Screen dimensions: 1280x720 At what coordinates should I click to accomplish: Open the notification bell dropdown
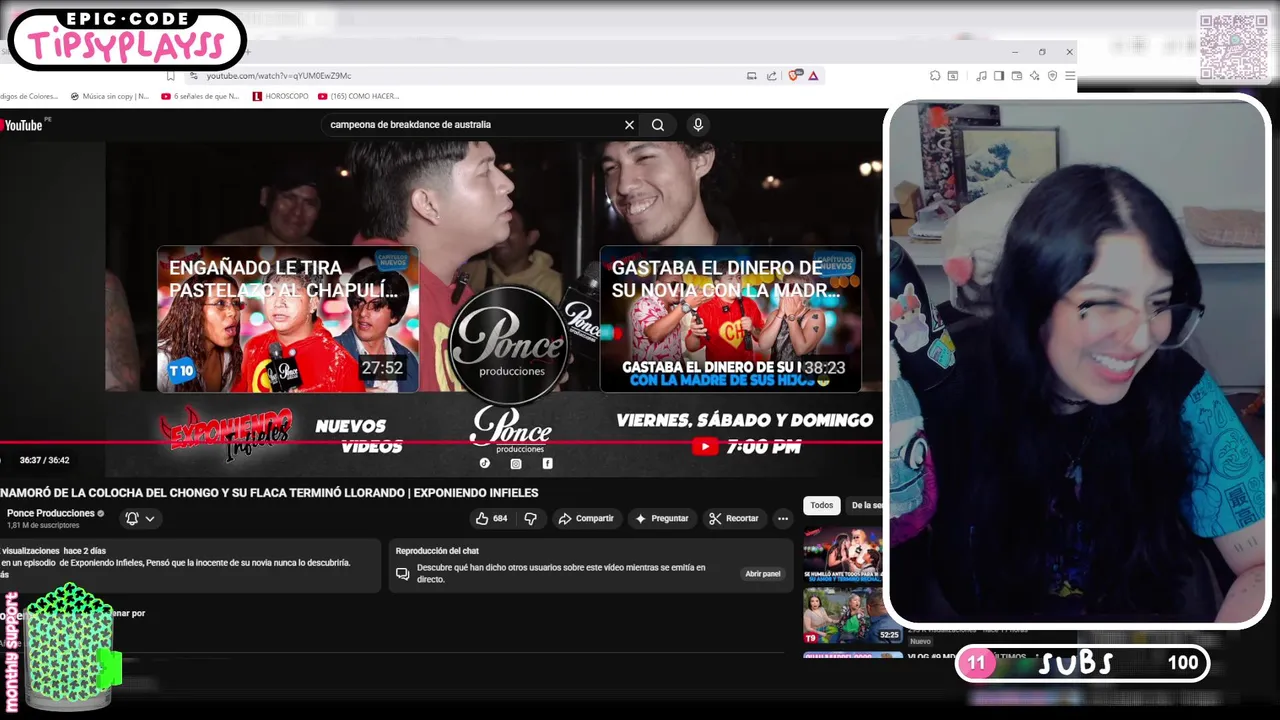click(140, 518)
